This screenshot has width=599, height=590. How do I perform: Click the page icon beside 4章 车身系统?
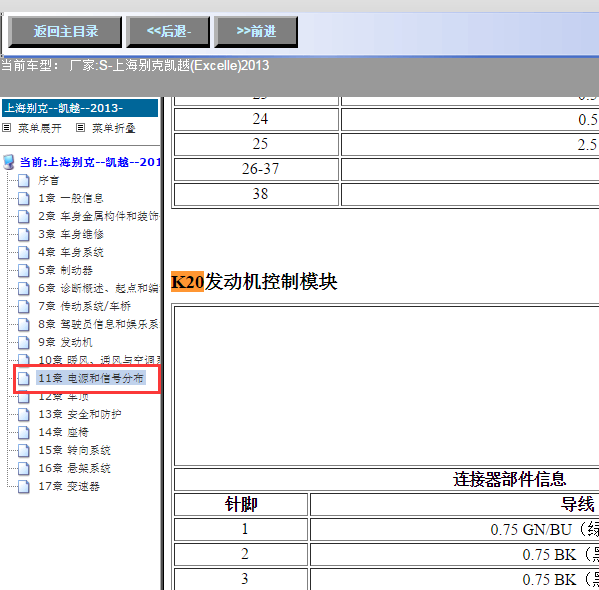tap(24, 252)
